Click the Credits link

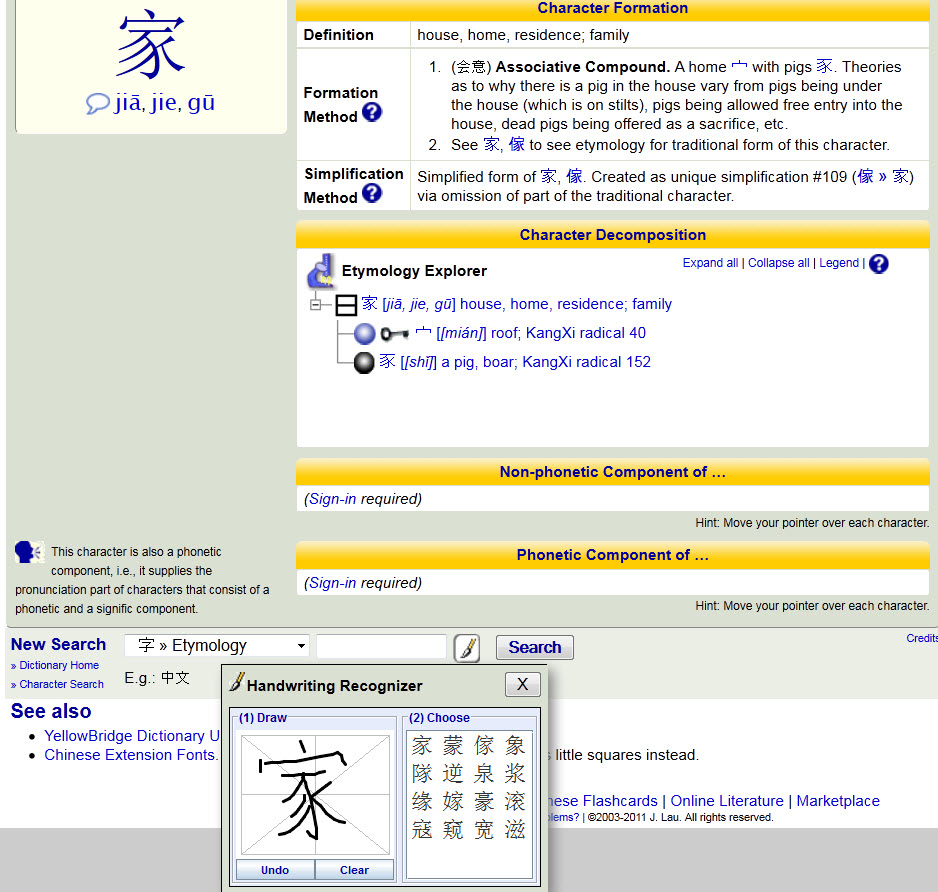[x=921, y=638]
